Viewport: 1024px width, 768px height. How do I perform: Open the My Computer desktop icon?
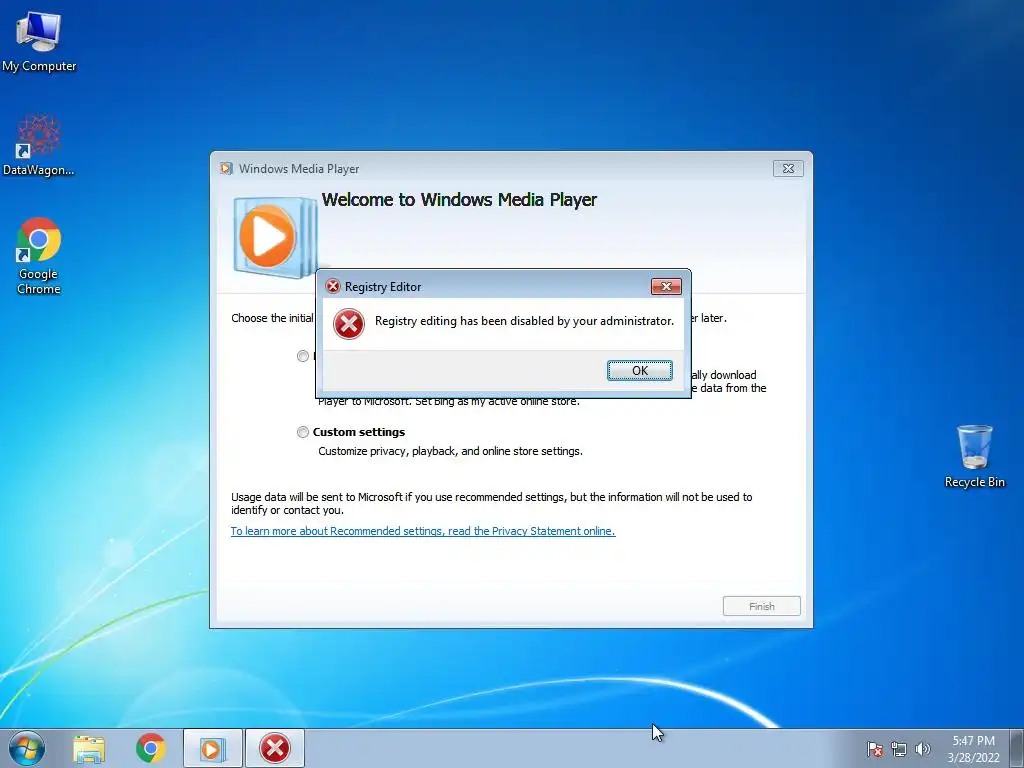coord(39,40)
